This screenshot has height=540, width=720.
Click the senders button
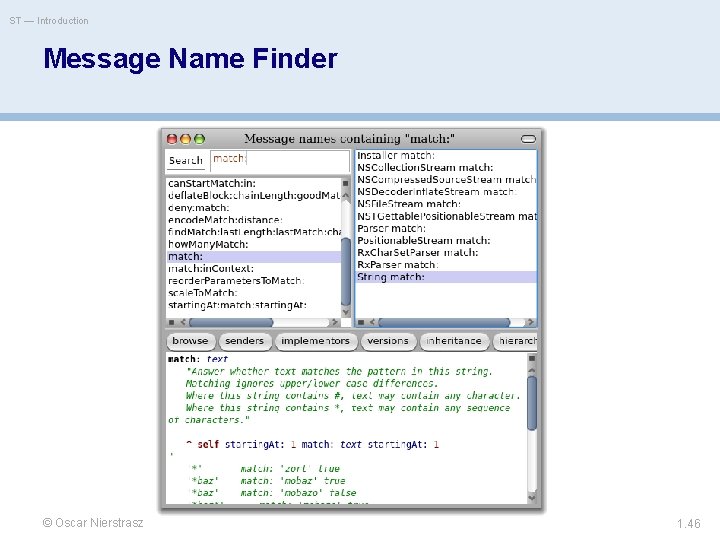point(244,341)
